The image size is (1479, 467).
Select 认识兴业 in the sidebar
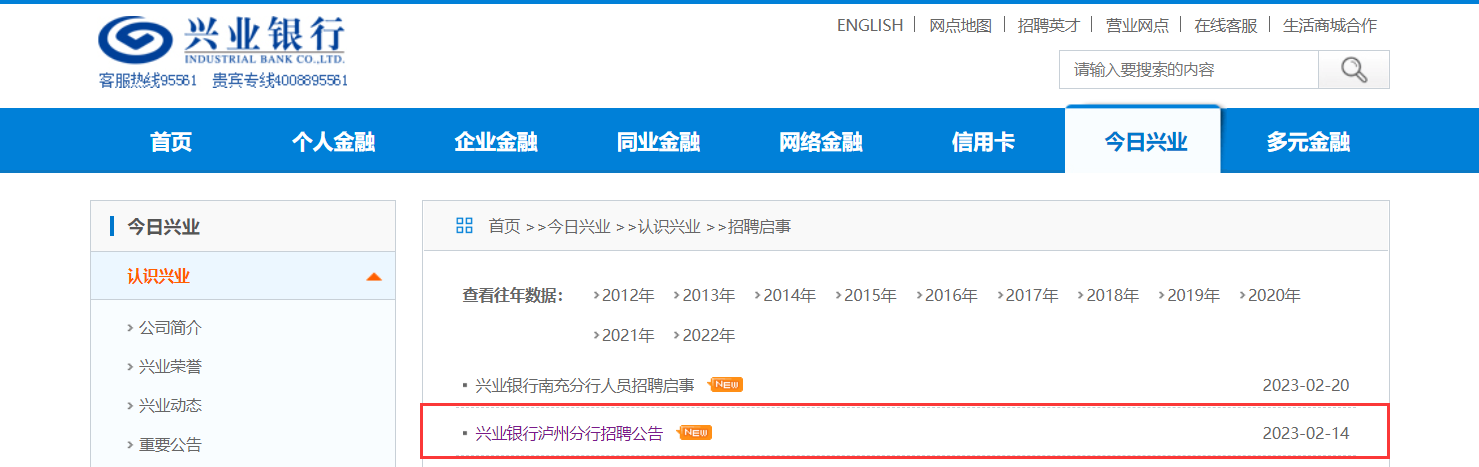pos(158,277)
